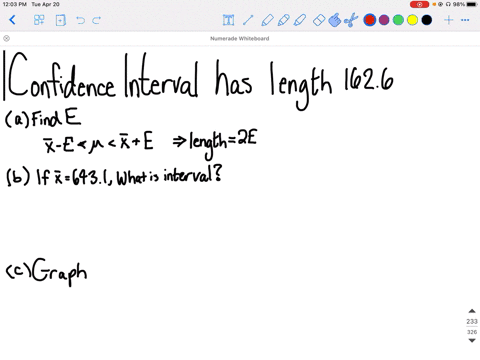Open the three-dot more options menu

pyautogui.click(x=465, y=20)
